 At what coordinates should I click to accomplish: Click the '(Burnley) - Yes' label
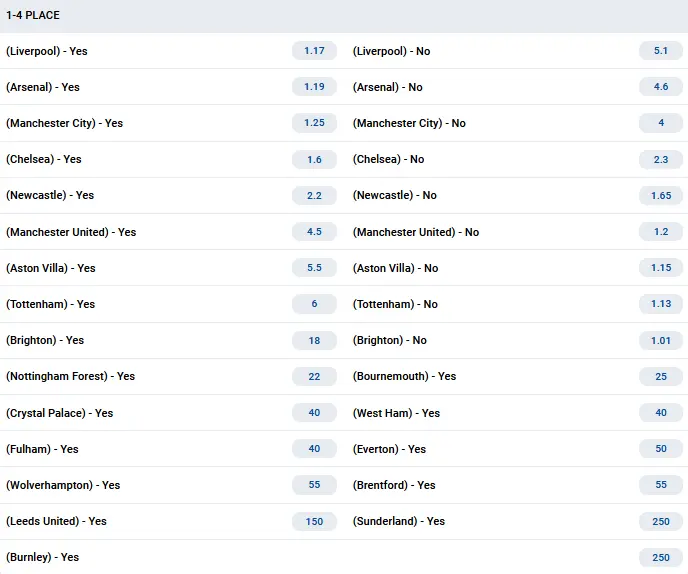point(43,557)
